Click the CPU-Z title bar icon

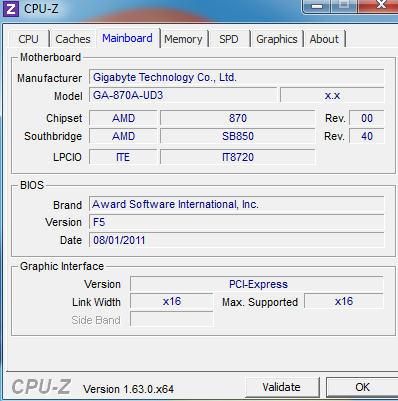(x=10, y=9)
